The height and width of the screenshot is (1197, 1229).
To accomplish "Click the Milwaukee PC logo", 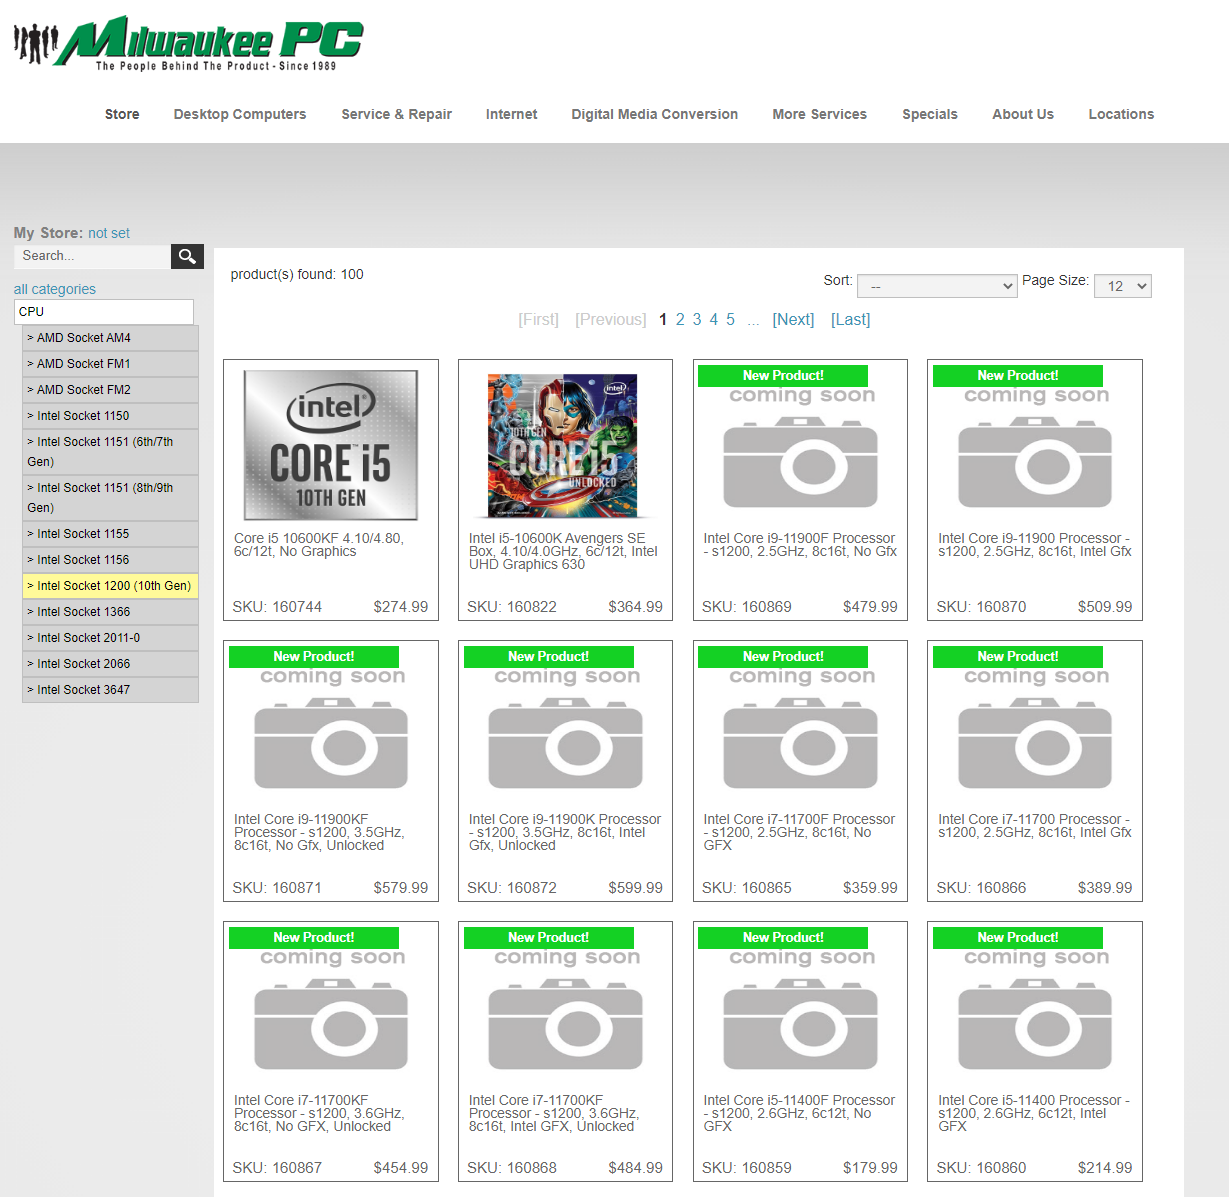I will [188, 43].
